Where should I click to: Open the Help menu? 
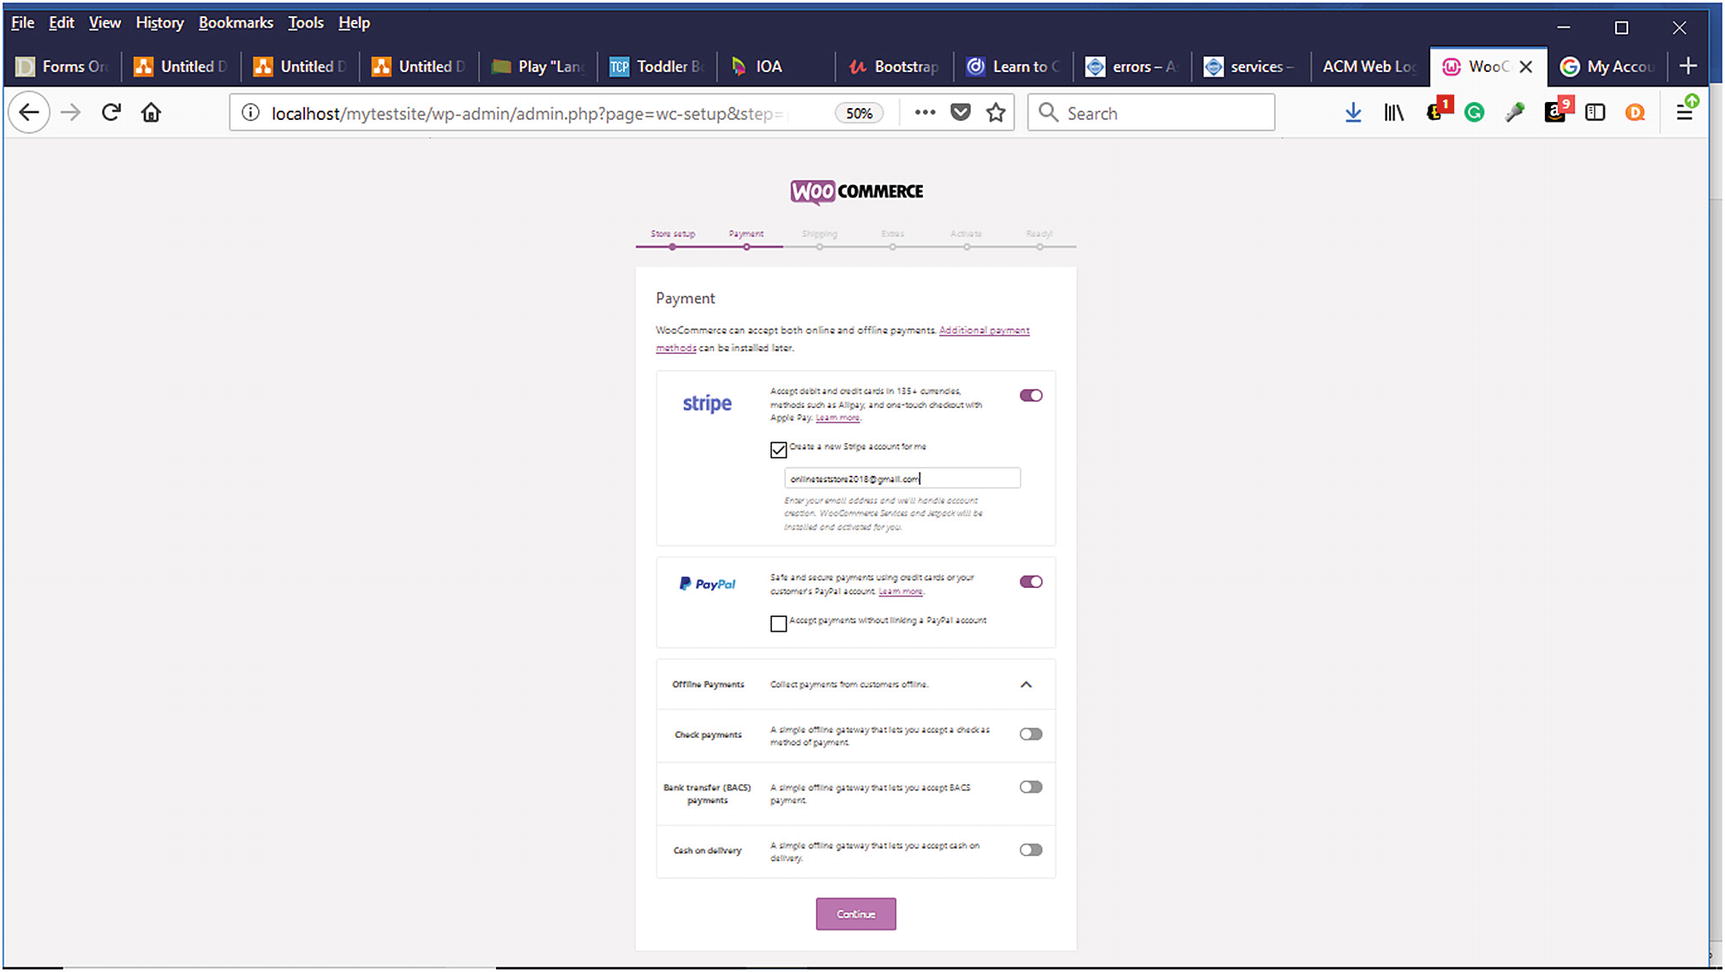coord(354,22)
